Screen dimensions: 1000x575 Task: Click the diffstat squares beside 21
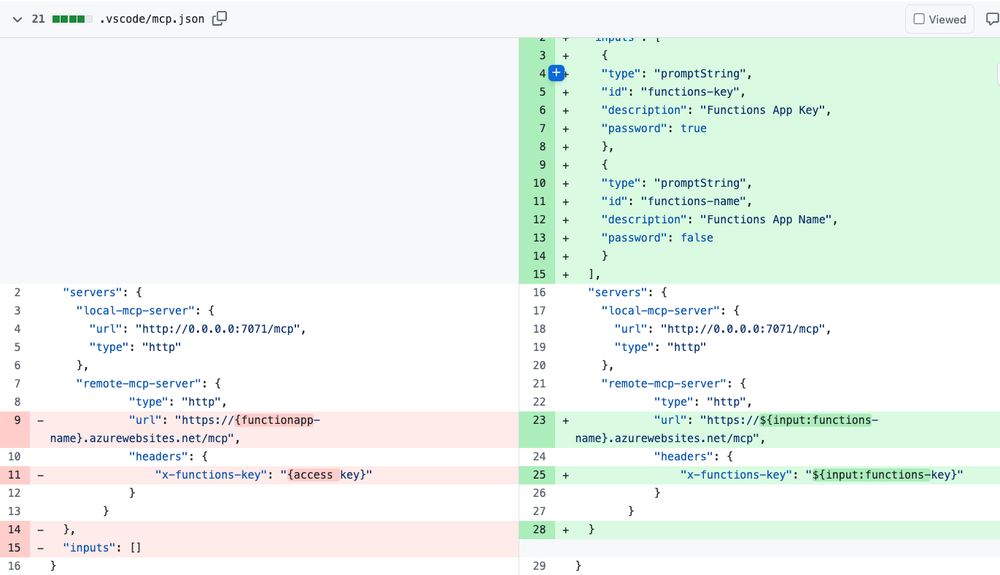(x=71, y=19)
